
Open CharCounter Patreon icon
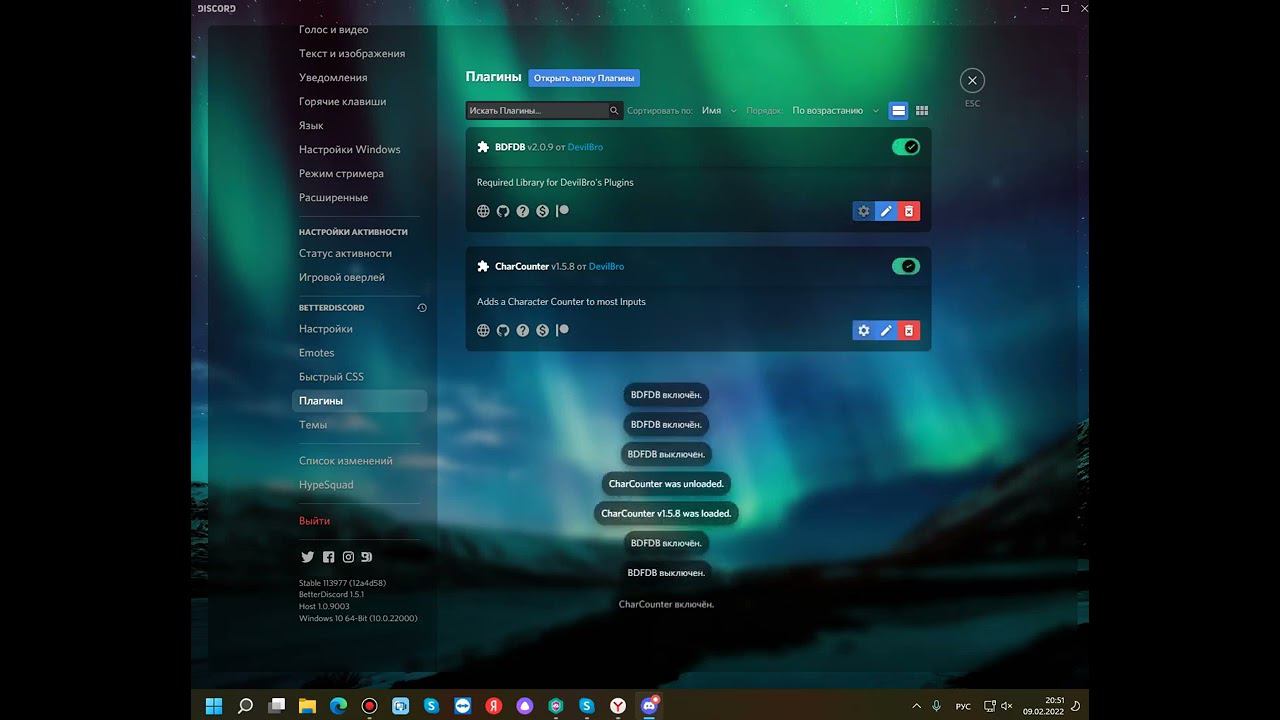tap(563, 330)
